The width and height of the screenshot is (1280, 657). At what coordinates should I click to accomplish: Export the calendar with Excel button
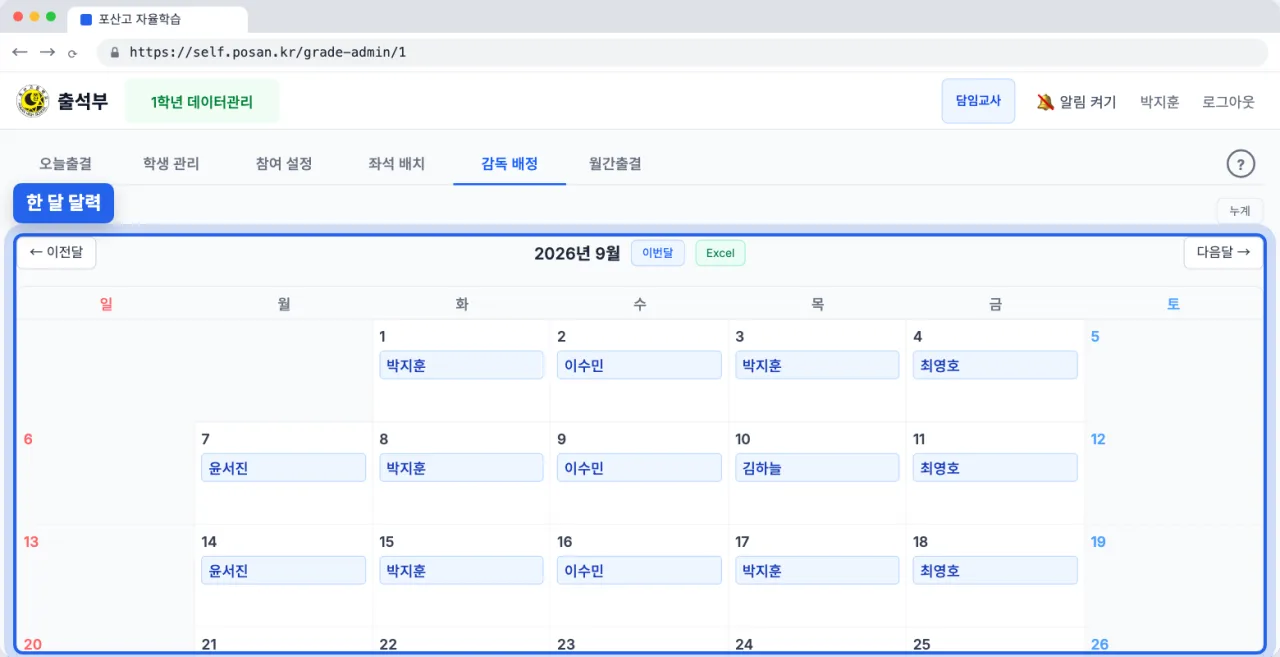(720, 253)
